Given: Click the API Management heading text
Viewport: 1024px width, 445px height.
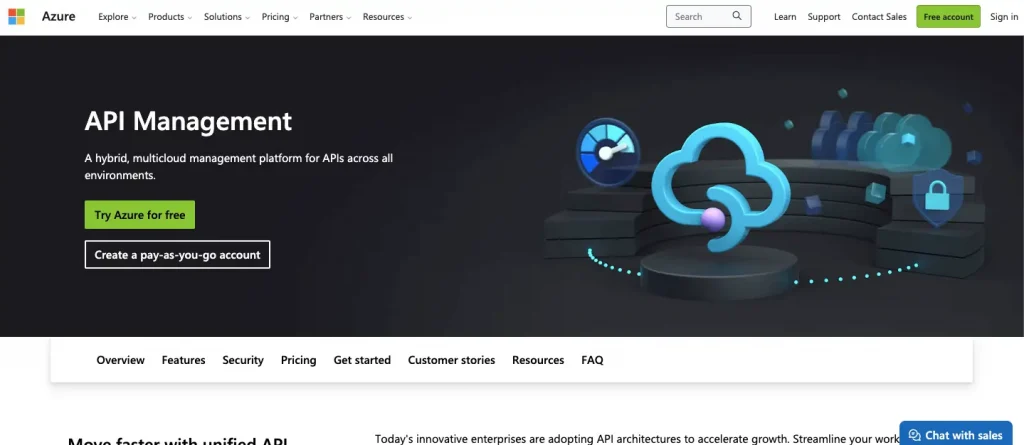Looking at the screenshot, I should point(188,122).
